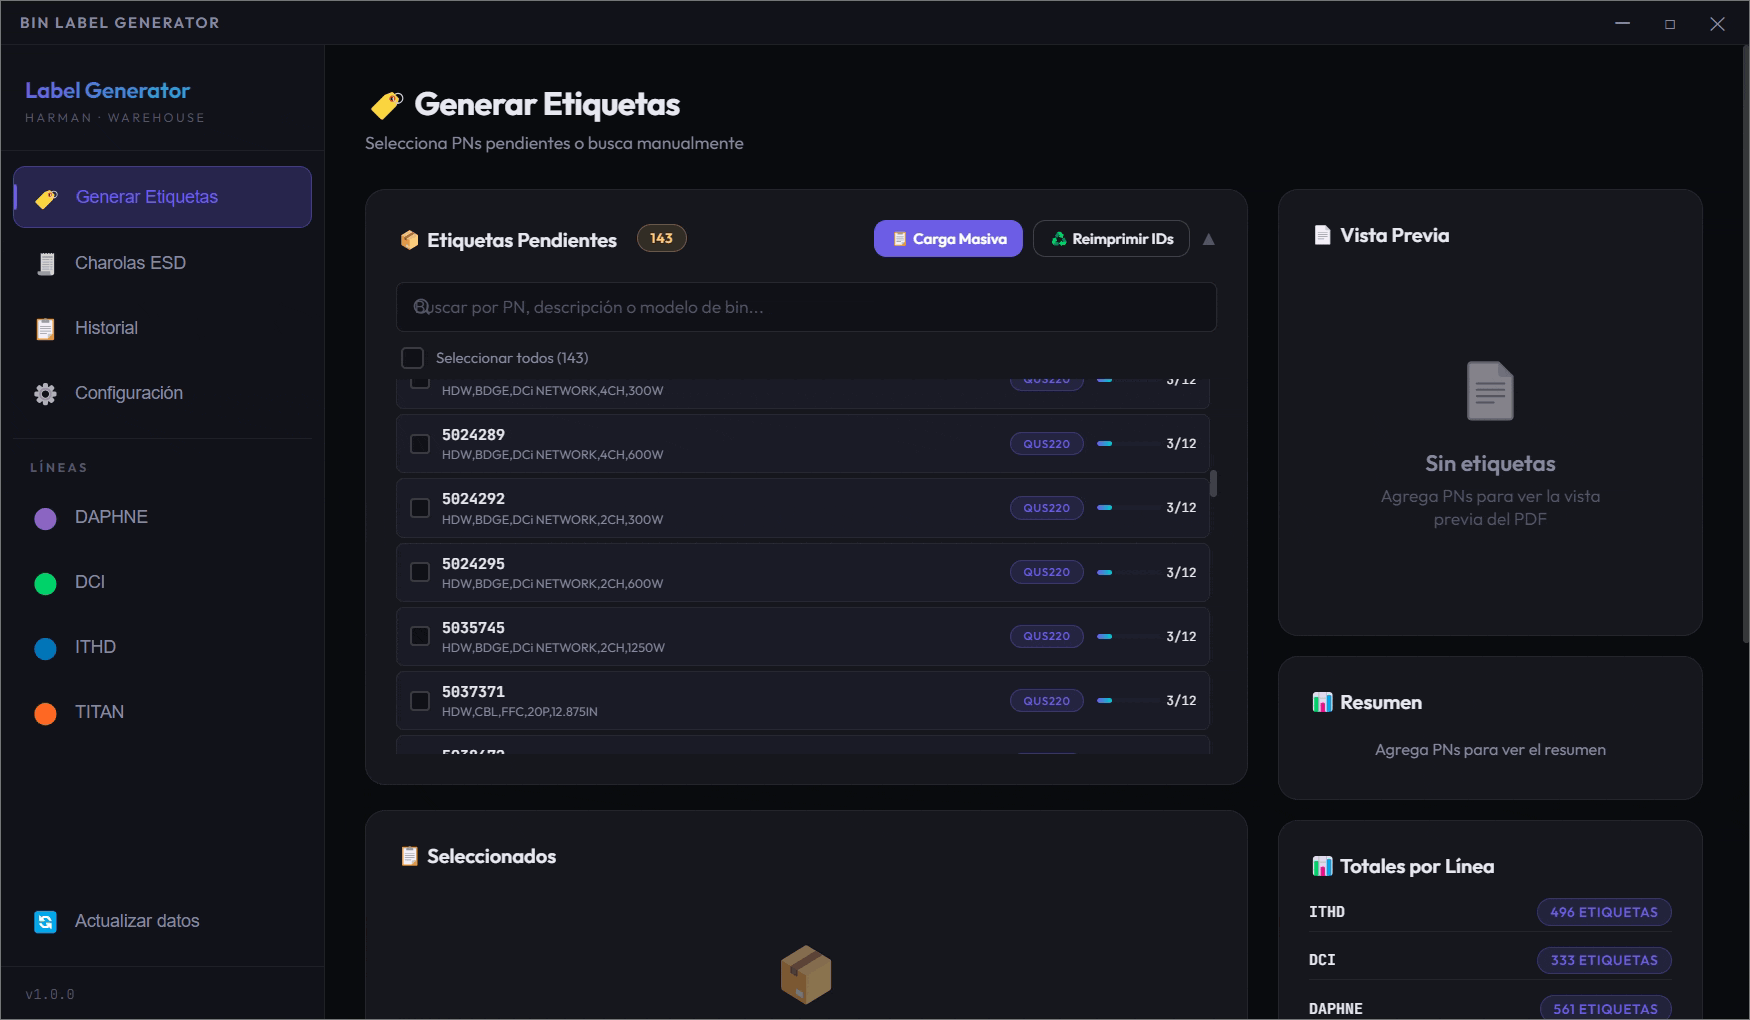This screenshot has width=1750, height=1020.
Task: Collapse the pending labels list with the triangle
Action: [x=1208, y=238]
